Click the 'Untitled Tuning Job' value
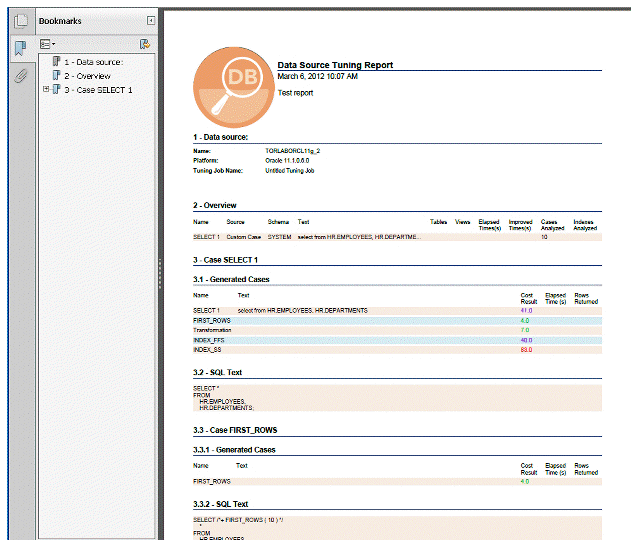The width and height of the screenshot is (640, 548). [x=290, y=171]
